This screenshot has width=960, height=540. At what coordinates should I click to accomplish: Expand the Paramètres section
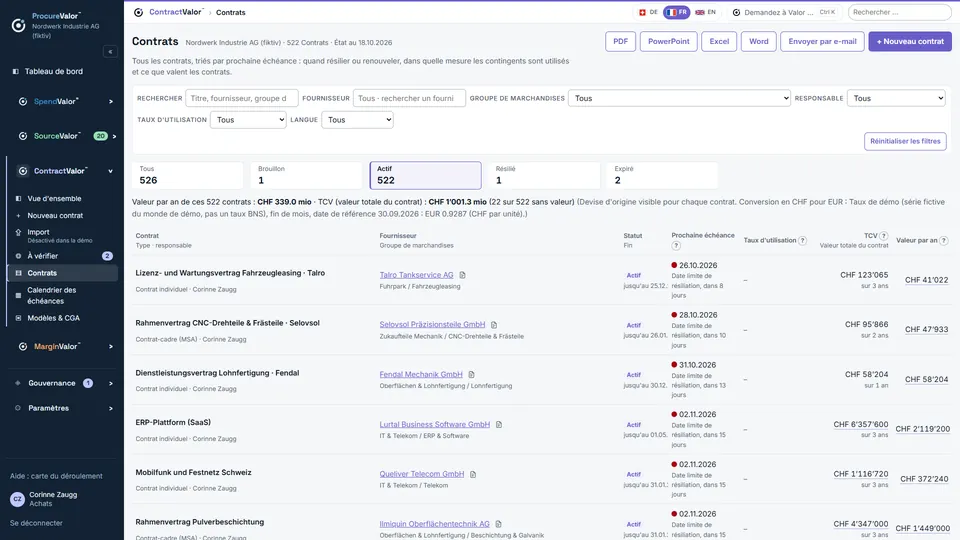point(111,408)
